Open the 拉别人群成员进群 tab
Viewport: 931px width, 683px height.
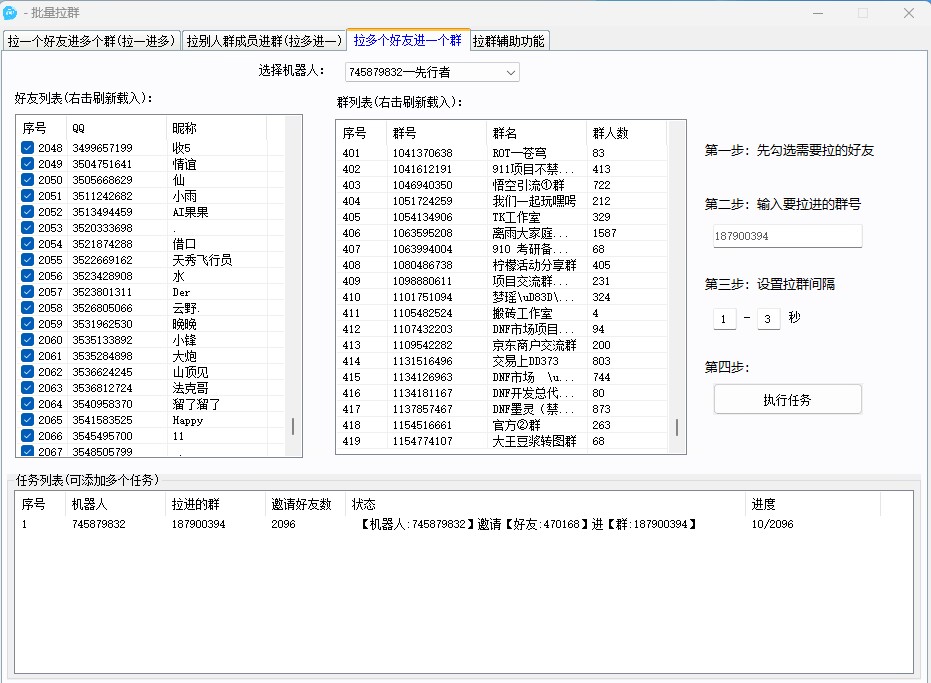pos(264,41)
